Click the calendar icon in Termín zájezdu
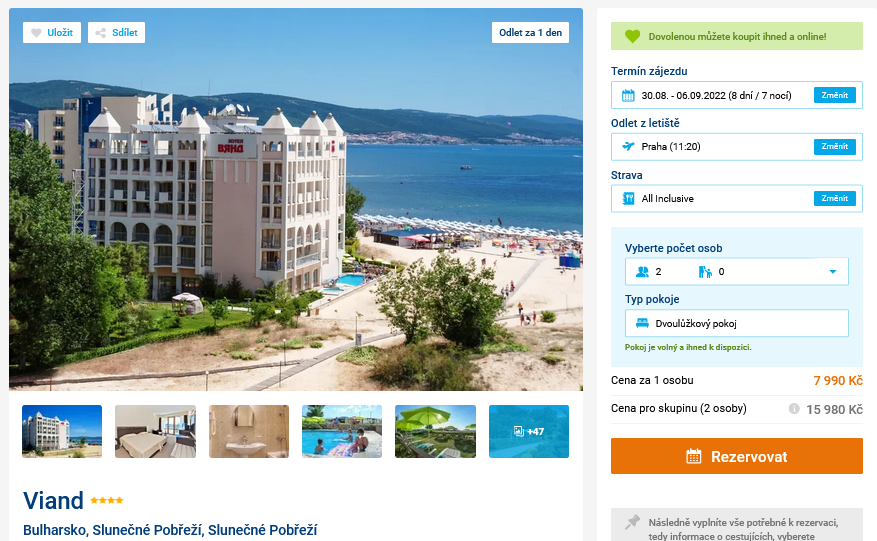Image resolution: width=877 pixels, height=541 pixels. click(x=628, y=96)
